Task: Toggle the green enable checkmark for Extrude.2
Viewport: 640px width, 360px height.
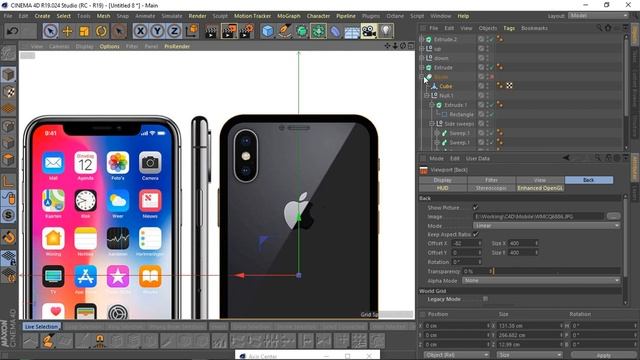Action: 491,40
